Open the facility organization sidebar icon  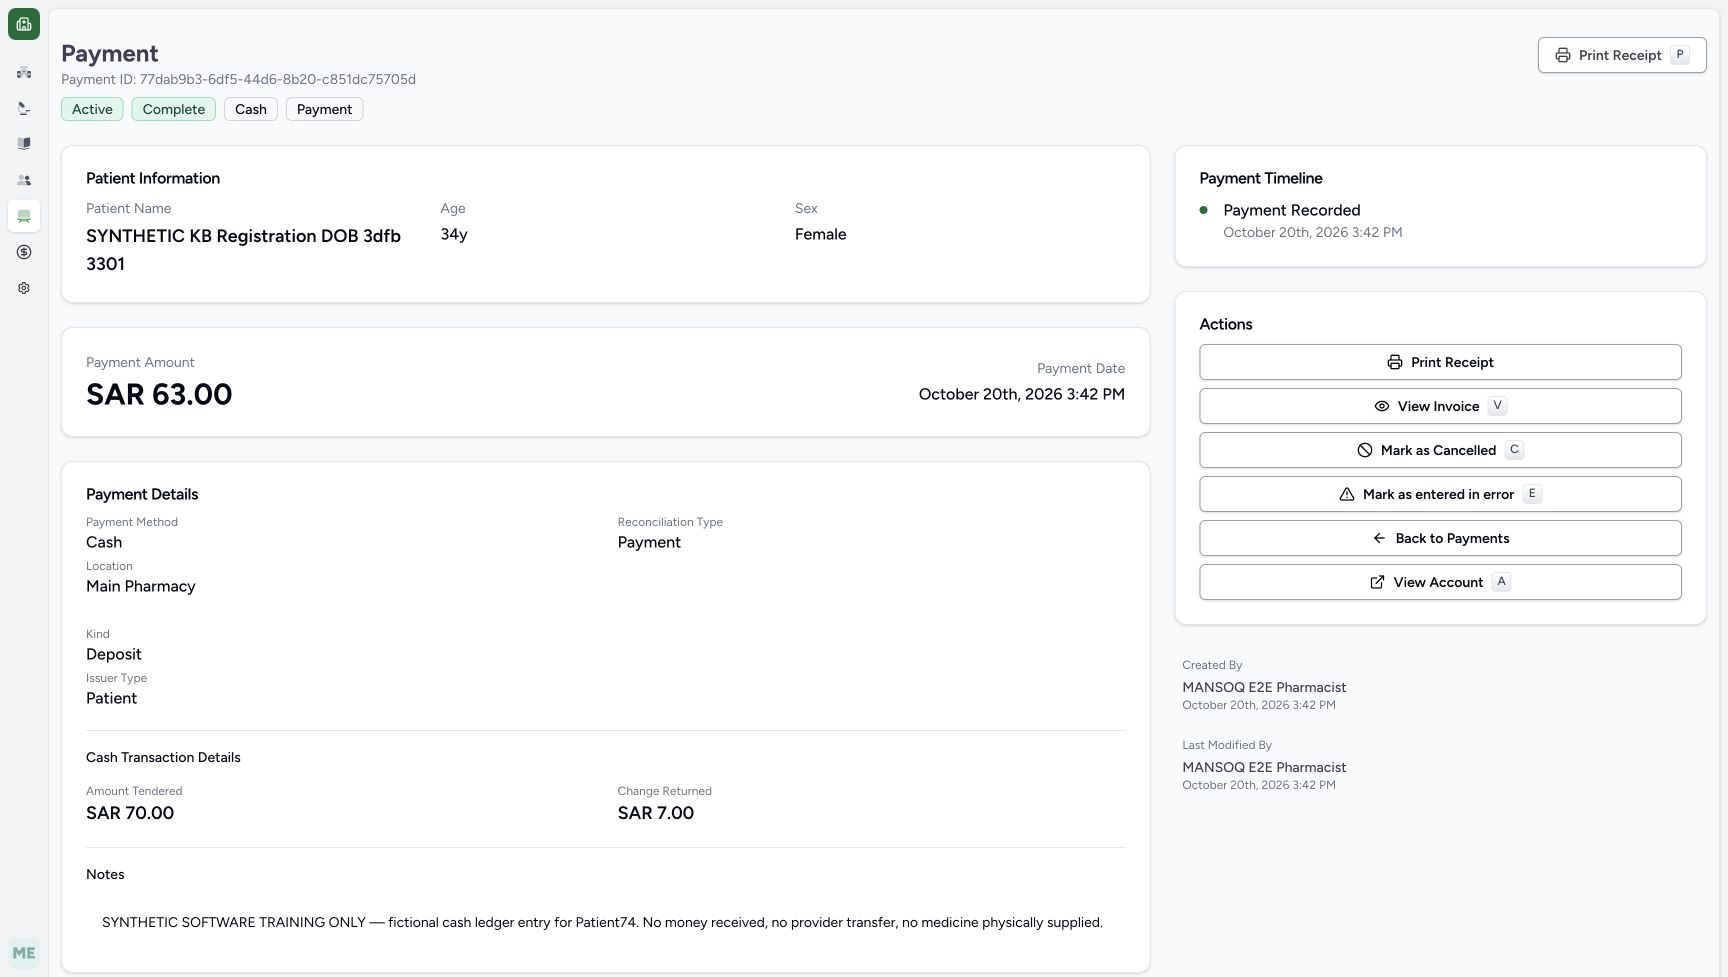24,72
